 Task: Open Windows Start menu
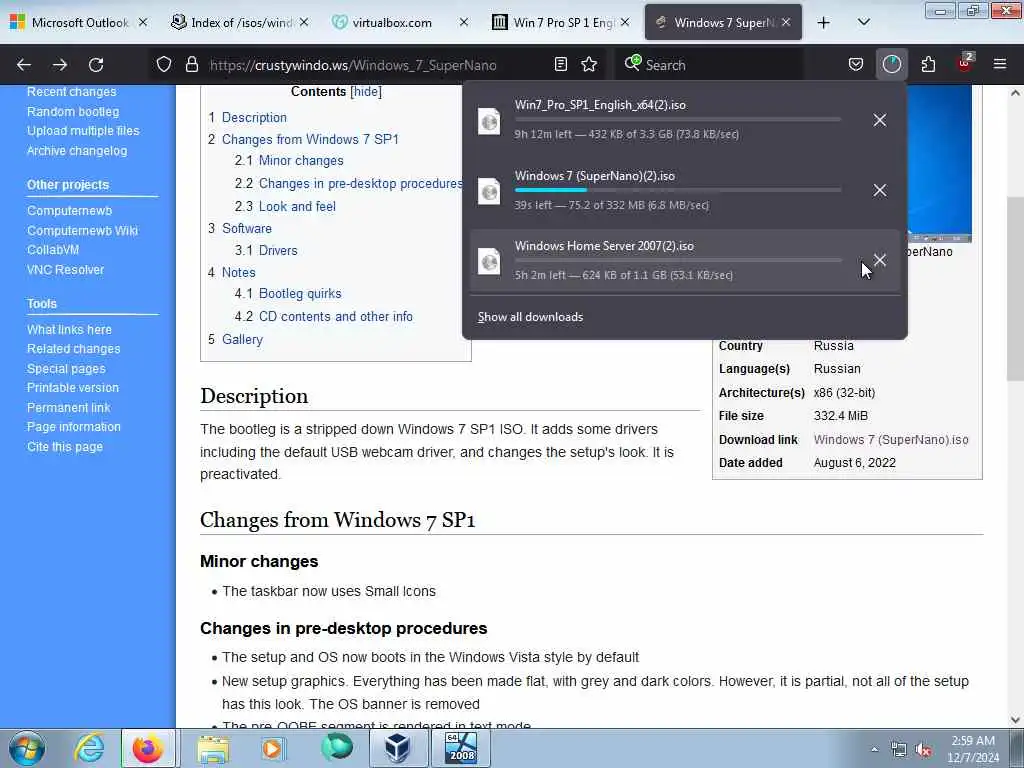[27, 748]
